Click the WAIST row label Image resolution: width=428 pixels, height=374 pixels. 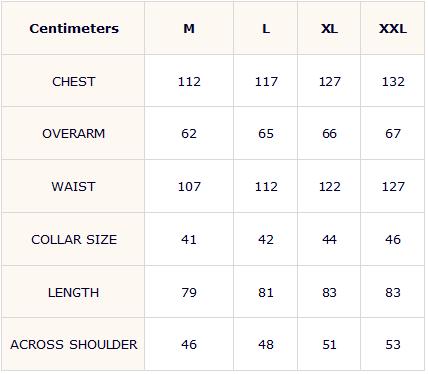pos(74,187)
